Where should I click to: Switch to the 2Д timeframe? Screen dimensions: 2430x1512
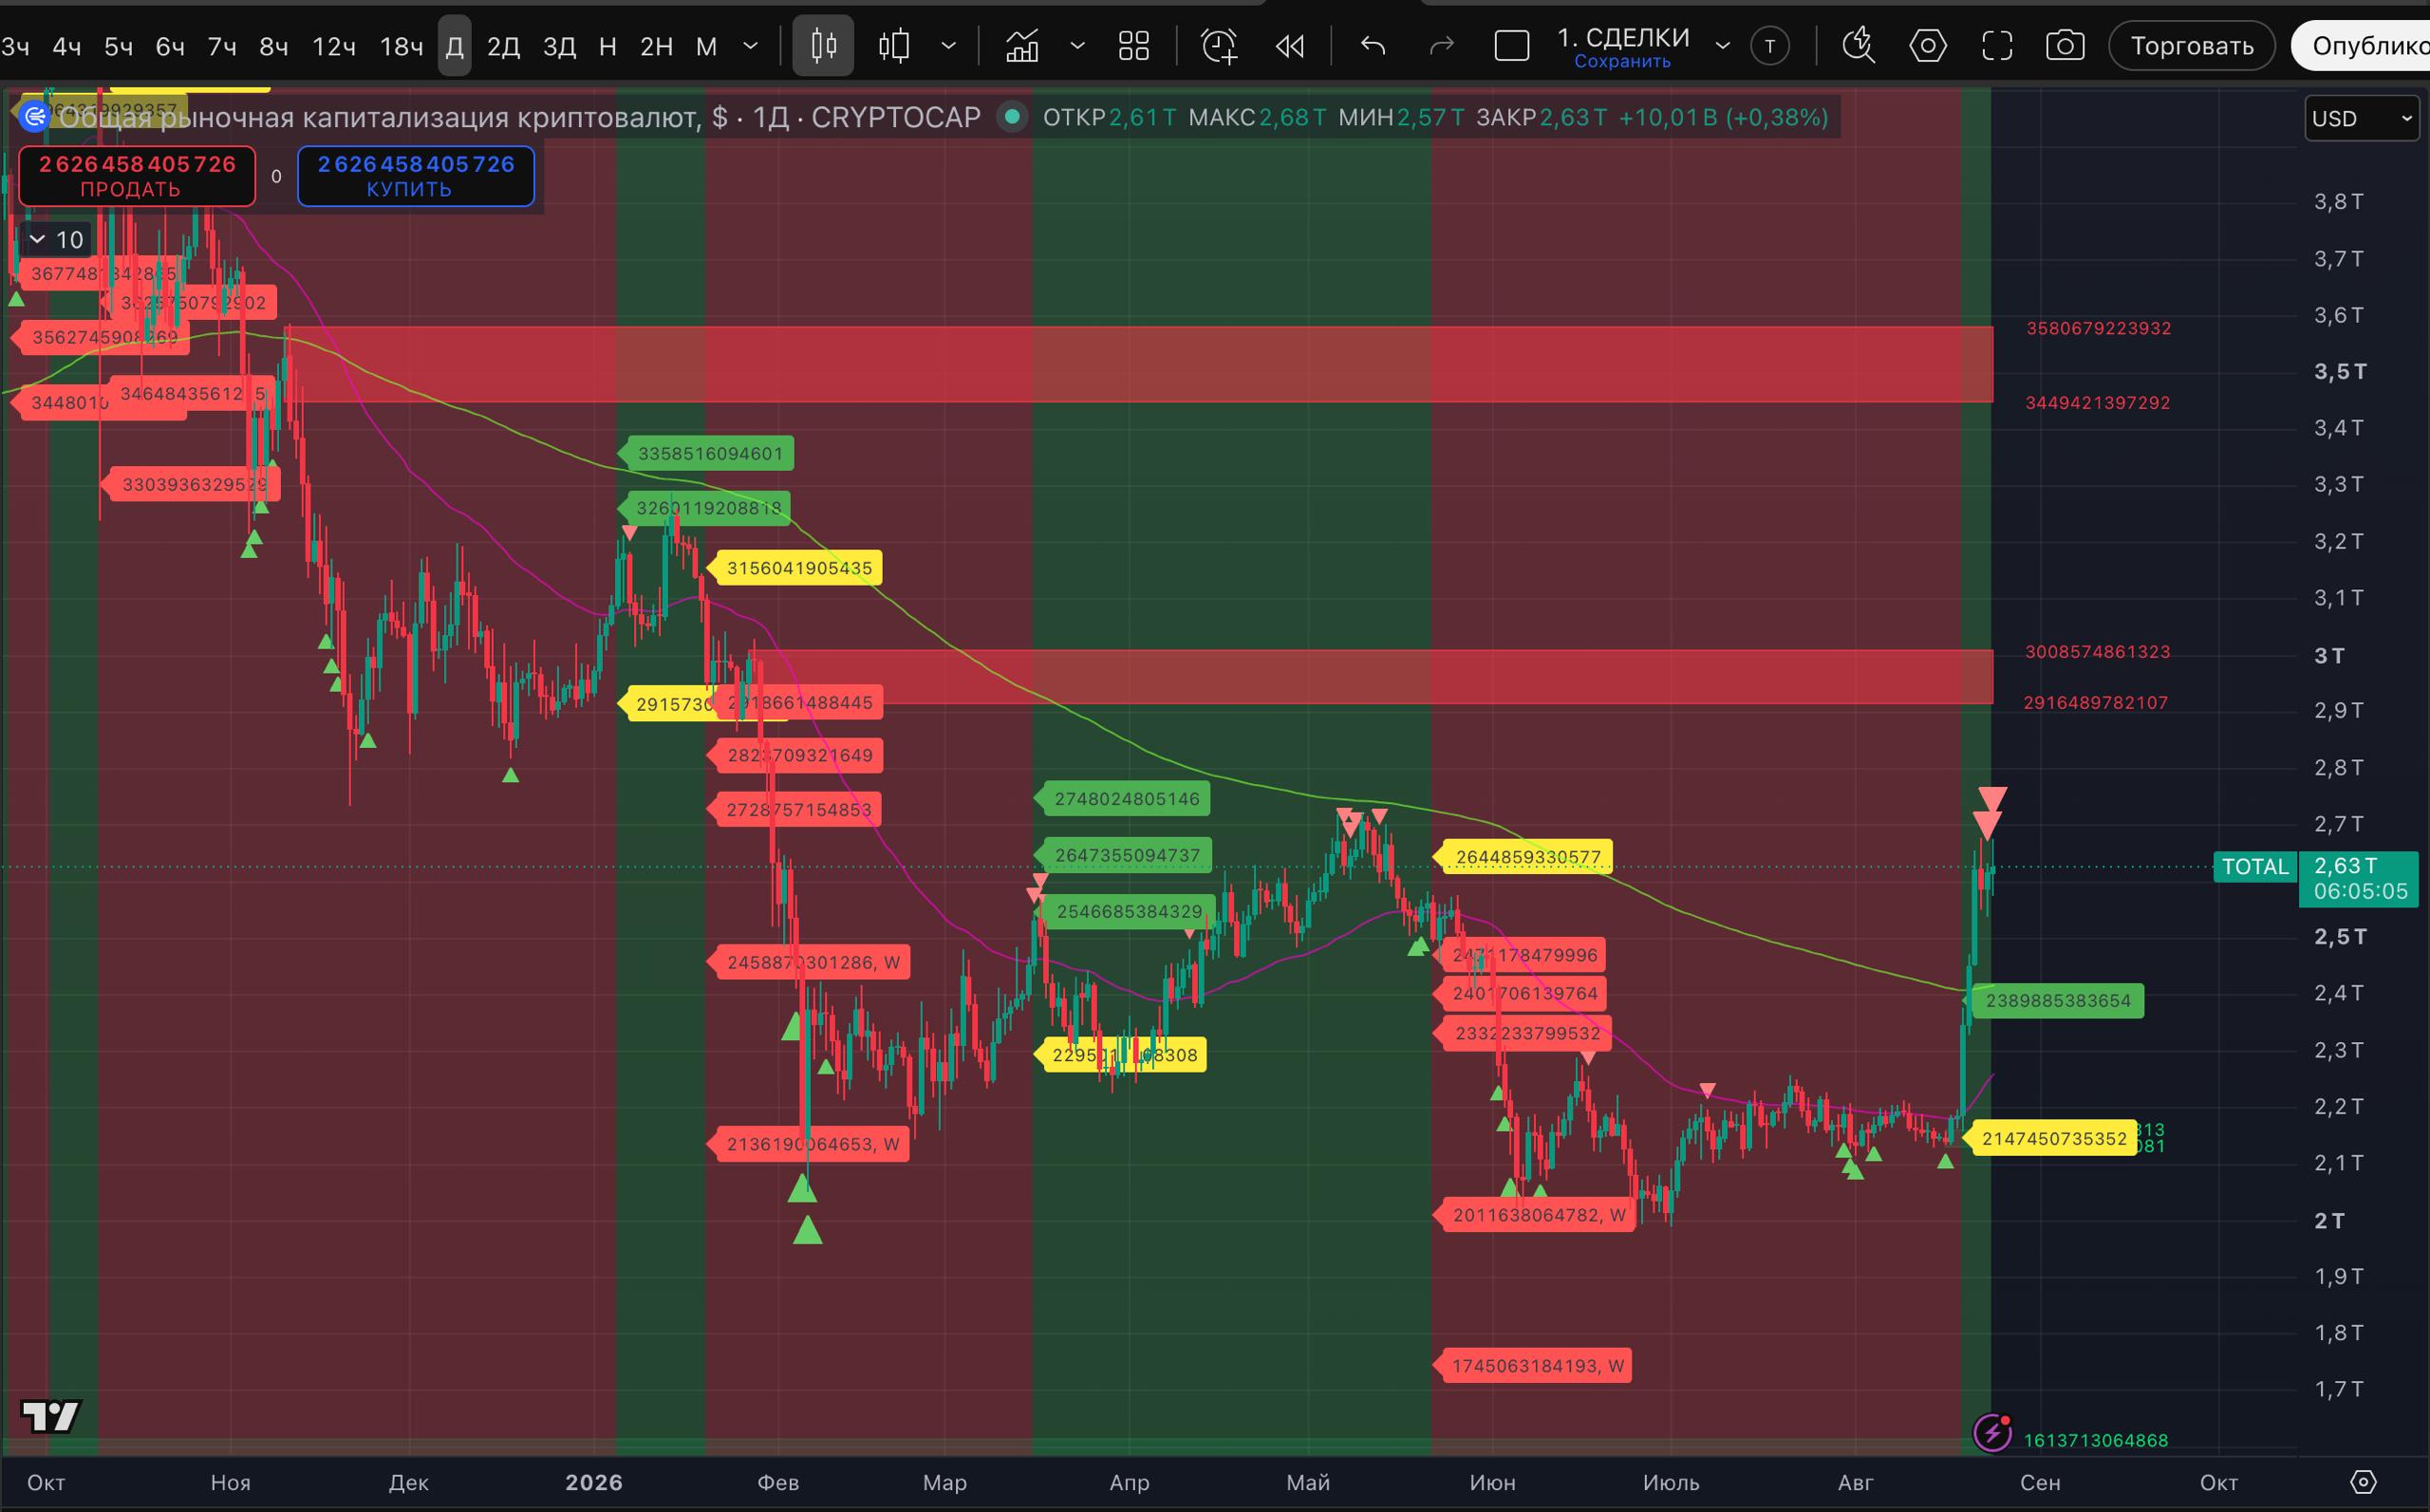tap(503, 46)
